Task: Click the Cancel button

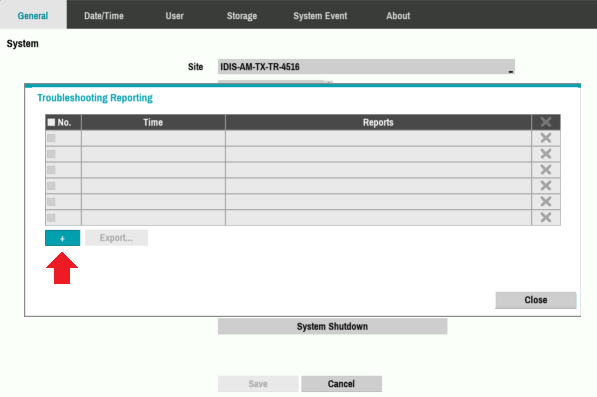Action: [x=342, y=384]
